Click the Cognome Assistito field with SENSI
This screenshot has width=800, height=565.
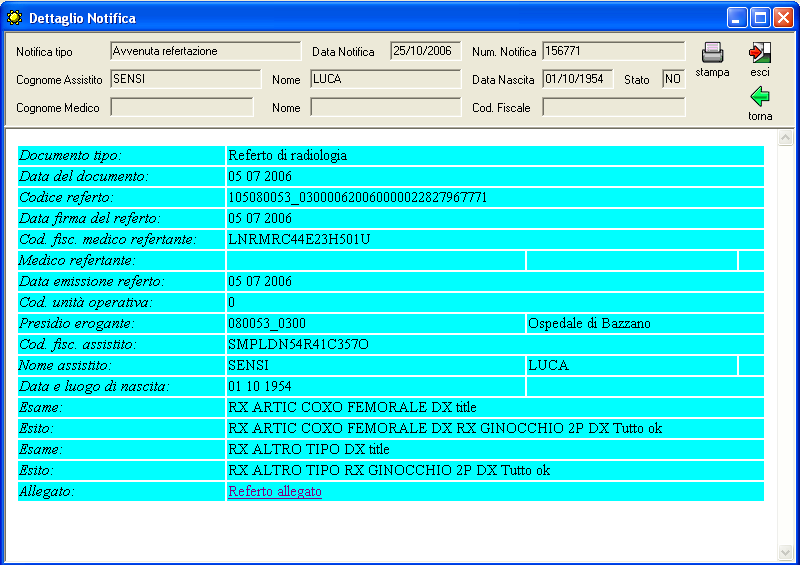click(x=185, y=79)
